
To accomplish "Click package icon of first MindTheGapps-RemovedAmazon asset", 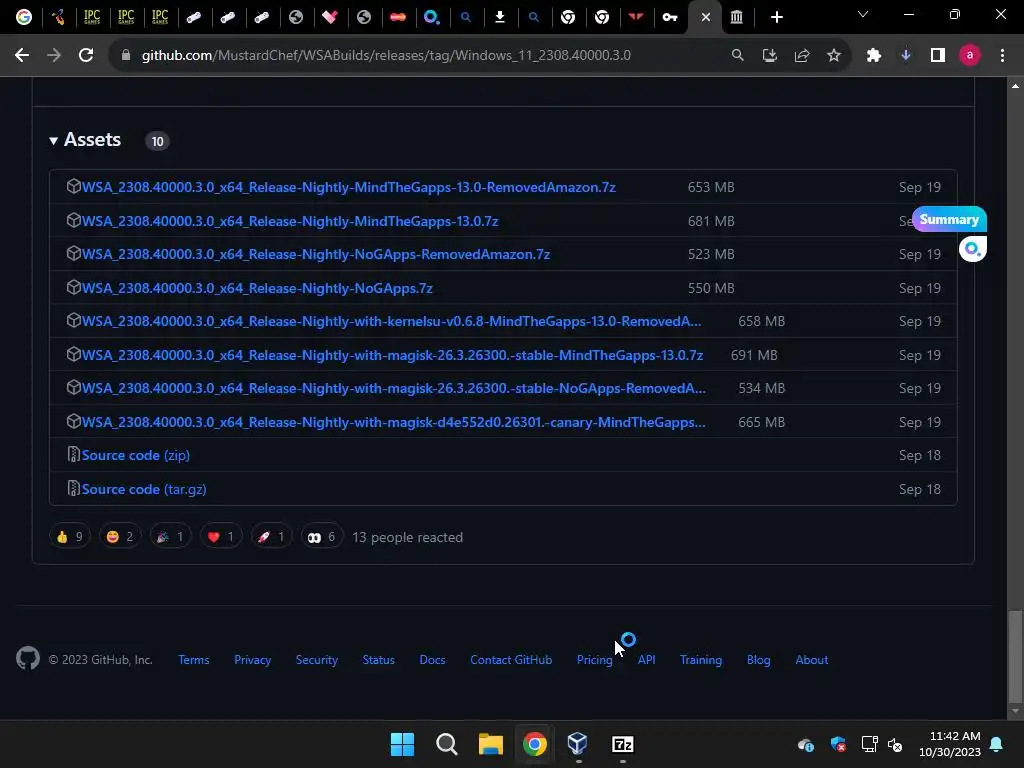I will [x=73, y=187].
